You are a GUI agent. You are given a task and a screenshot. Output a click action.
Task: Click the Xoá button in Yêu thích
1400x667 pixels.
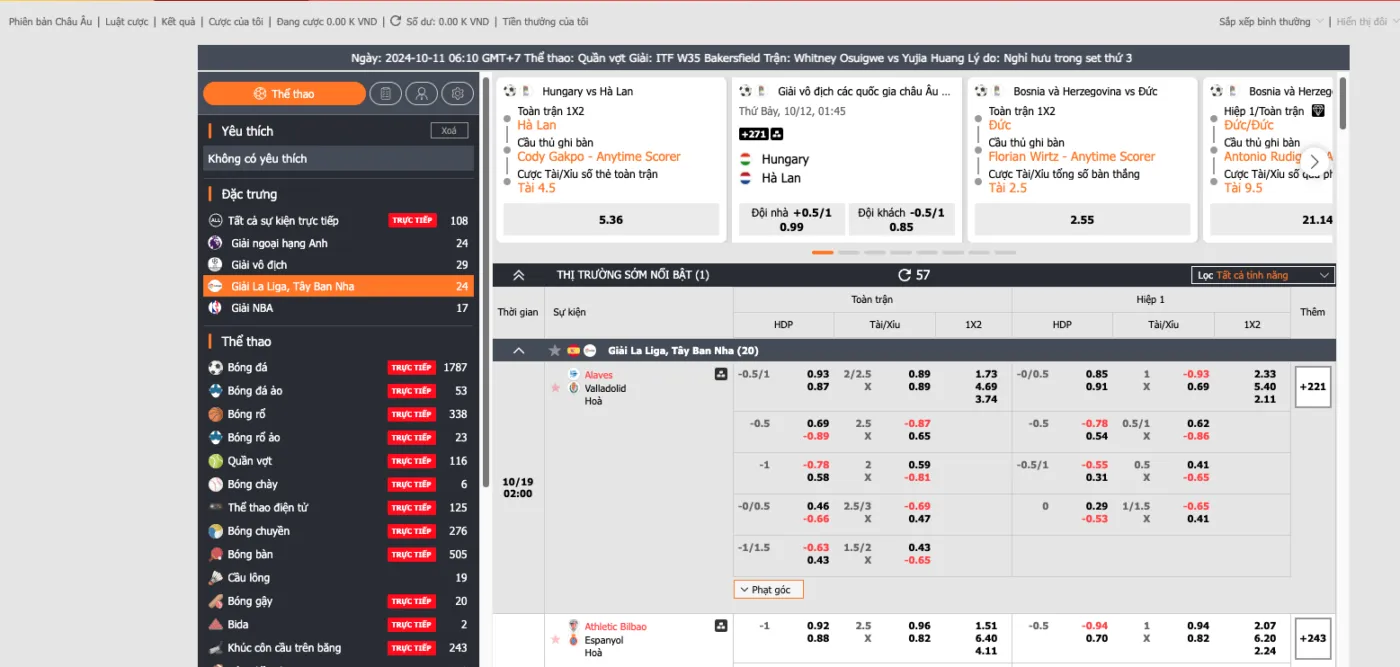coord(449,131)
